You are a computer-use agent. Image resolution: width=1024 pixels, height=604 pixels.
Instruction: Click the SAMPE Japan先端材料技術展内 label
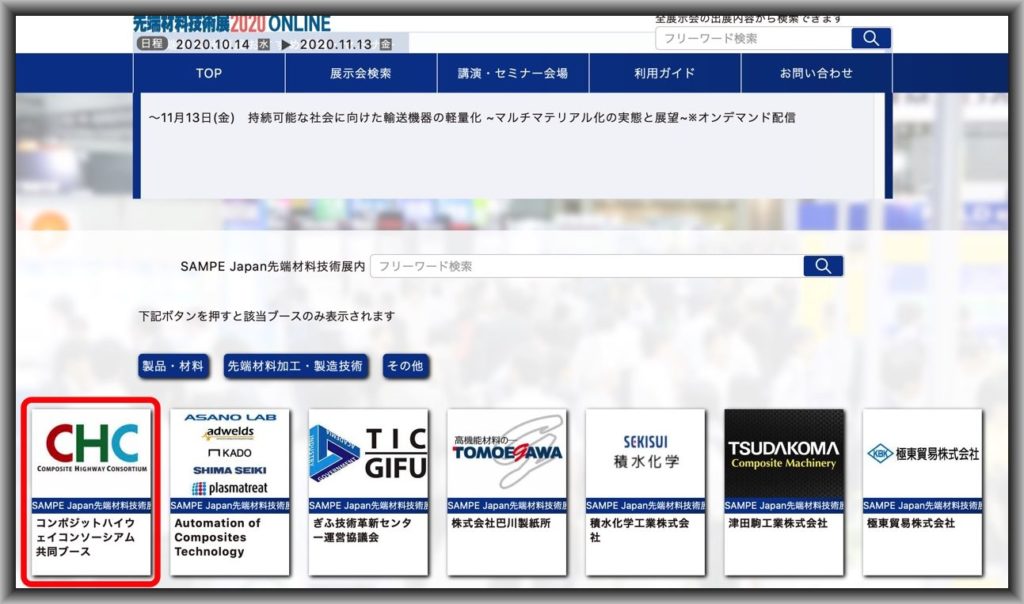pyautogui.click(x=272, y=266)
